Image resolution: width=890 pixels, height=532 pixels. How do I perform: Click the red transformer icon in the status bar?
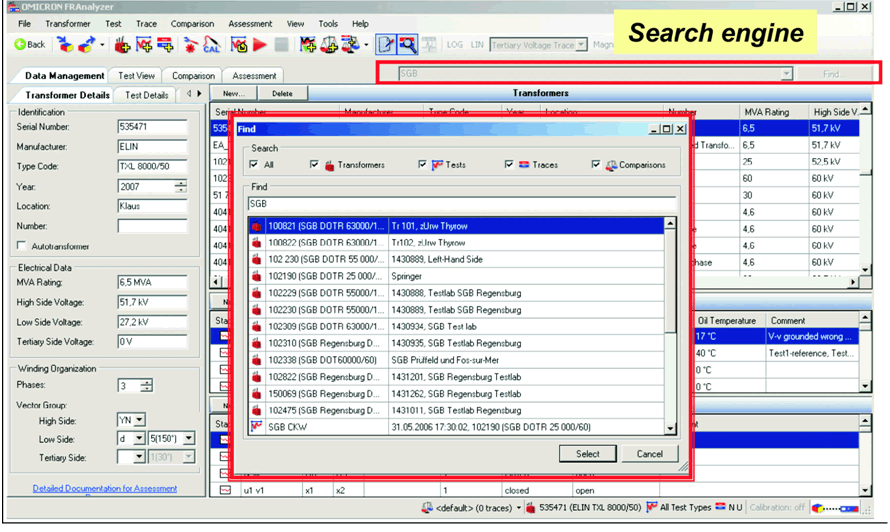click(530, 508)
